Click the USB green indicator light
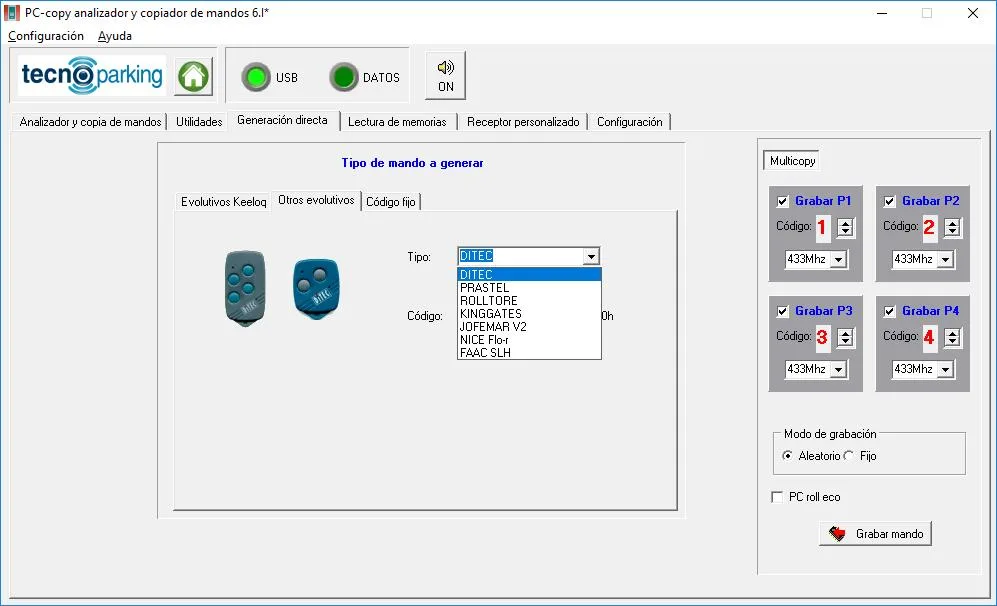Screen dimensions: 997x606 (x=256, y=78)
